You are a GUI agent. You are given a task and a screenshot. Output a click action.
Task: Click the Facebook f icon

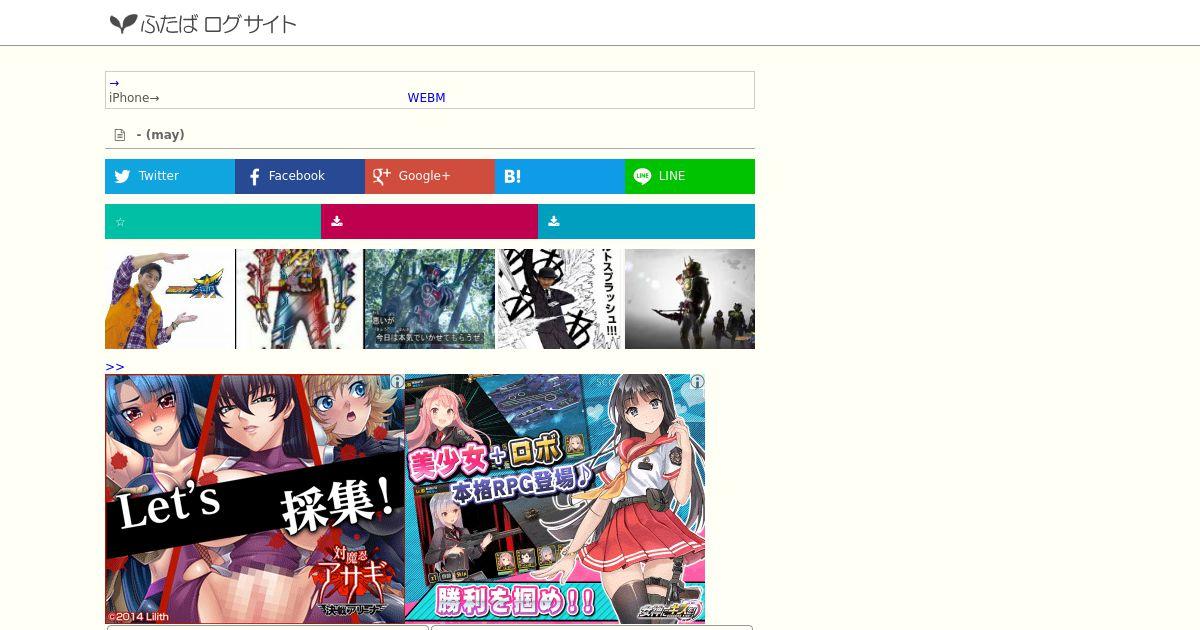click(254, 177)
